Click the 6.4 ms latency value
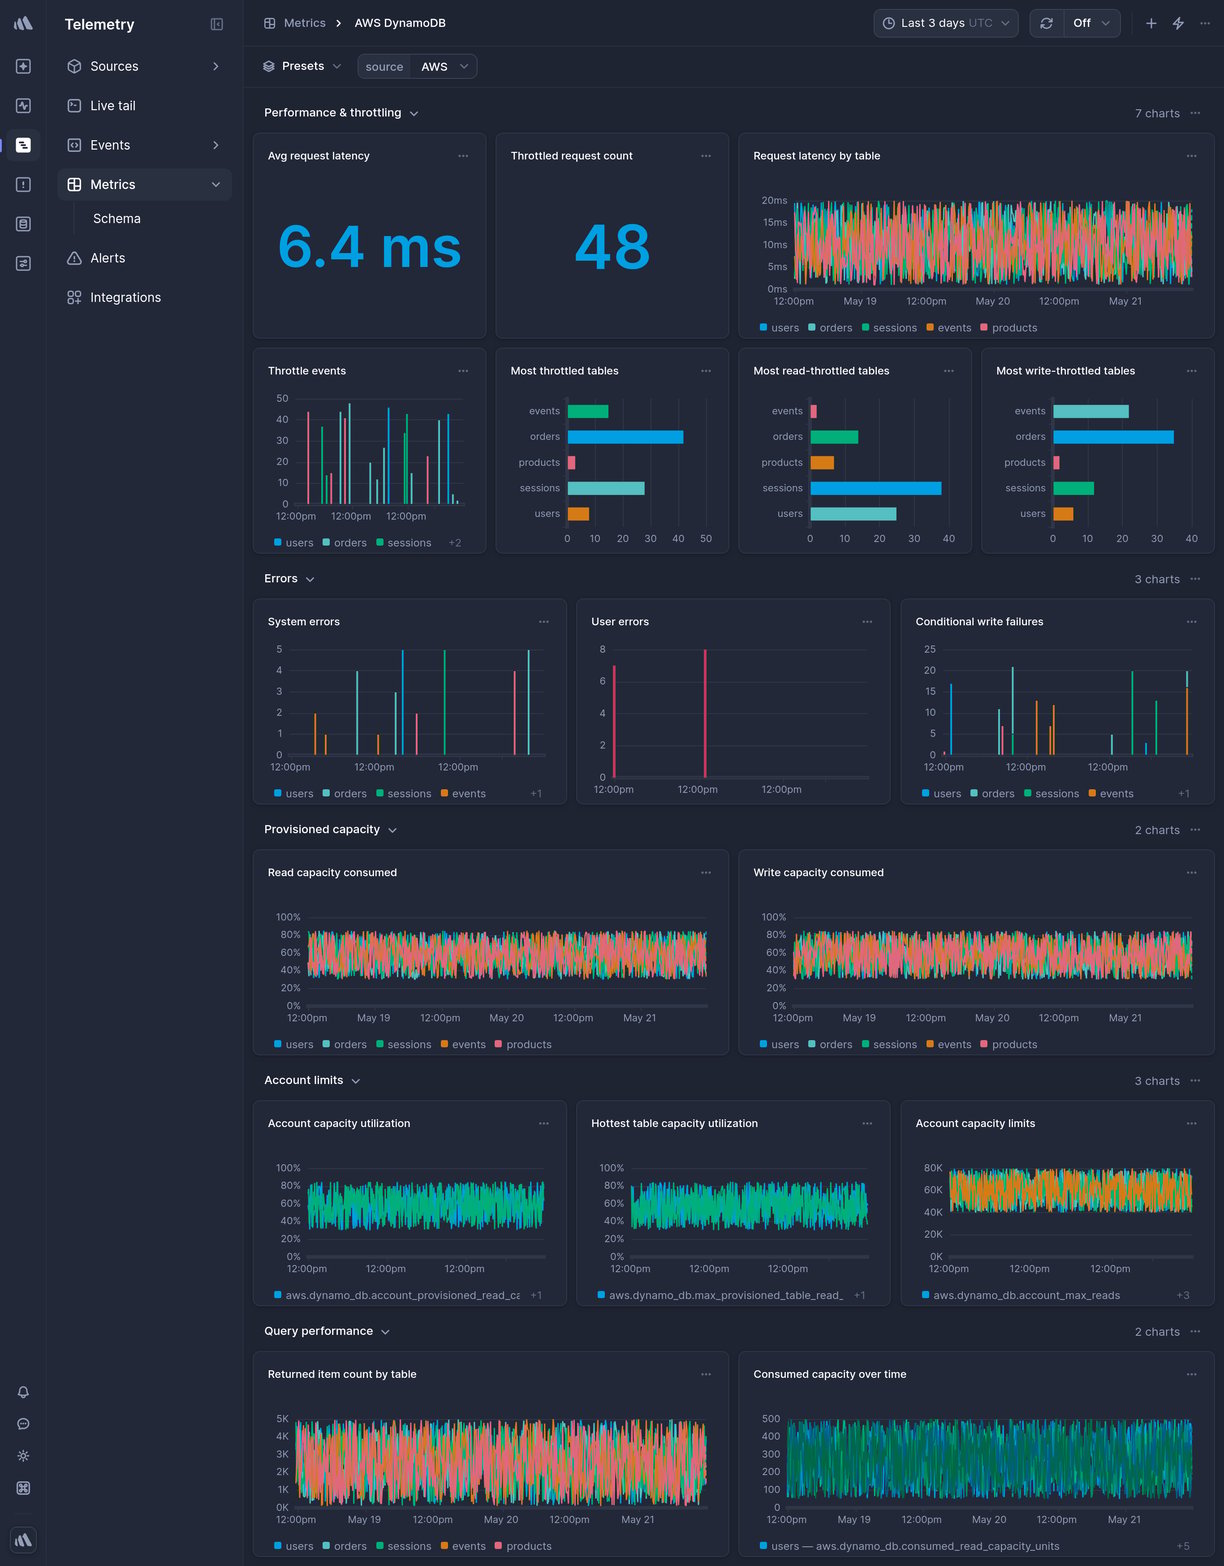This screenshot has height=1566, width=1224. (x=369, y=247)
